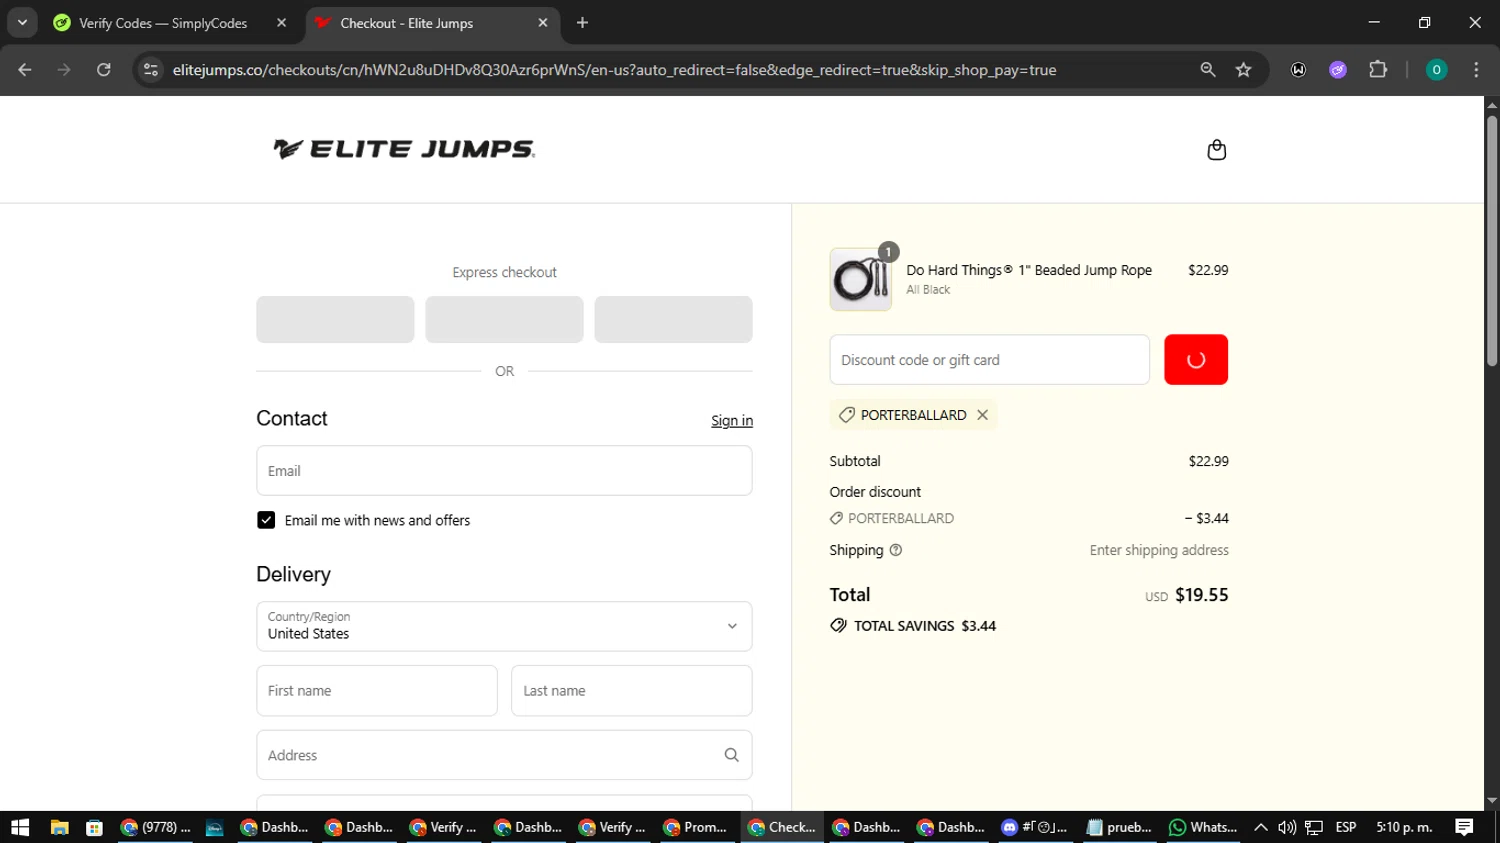Click the Enter shipping address text
1500x843 pixels.
tap(1159, 550)
